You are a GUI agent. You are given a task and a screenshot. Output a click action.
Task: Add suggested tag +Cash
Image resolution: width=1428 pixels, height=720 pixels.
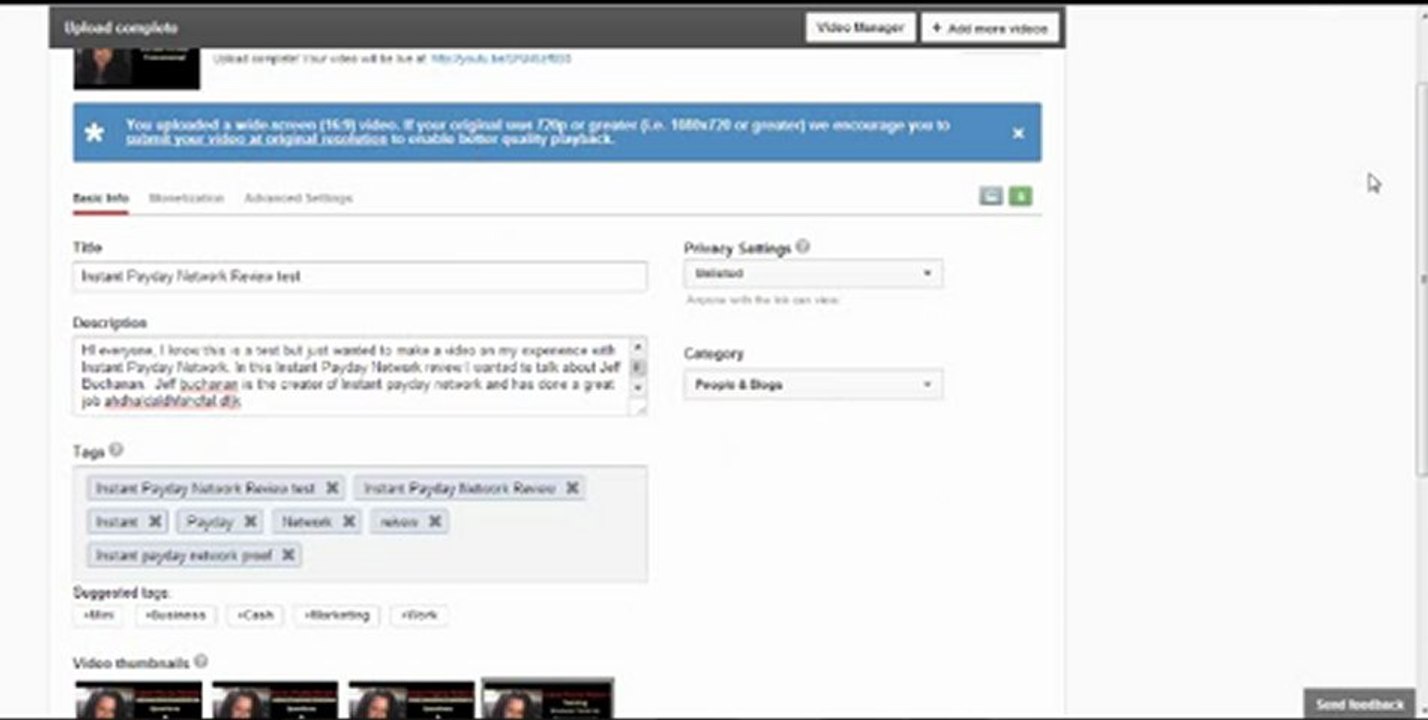pyautogui.click(x=255, y=615)
